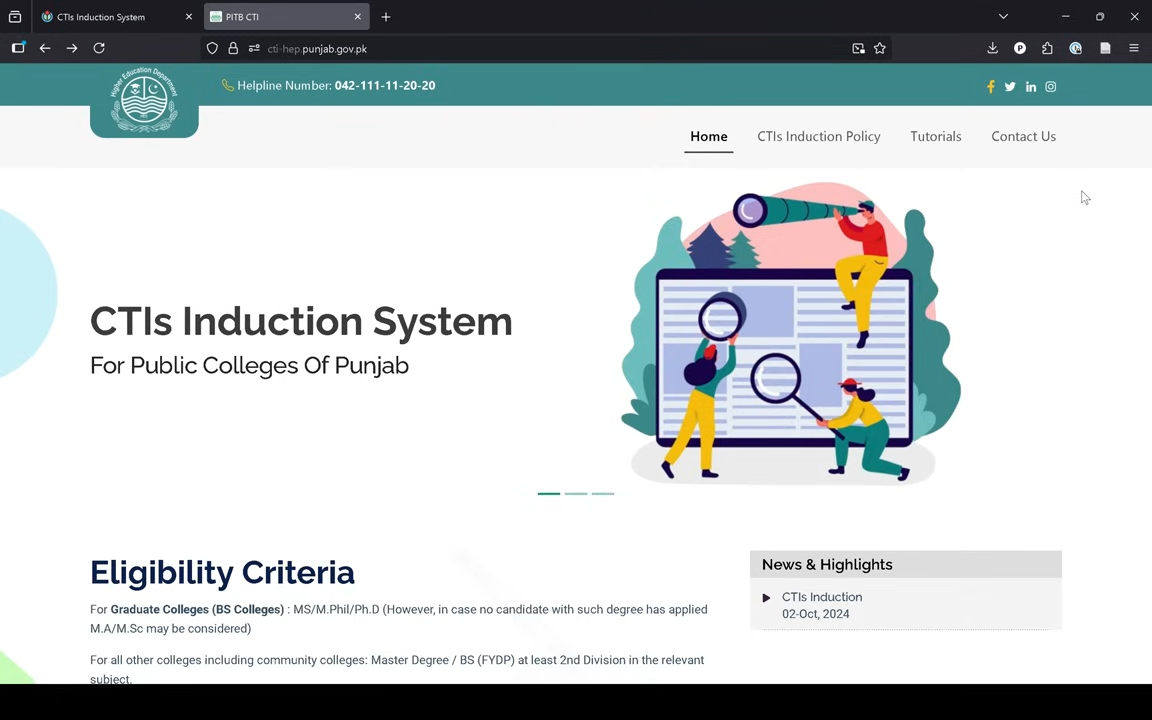
Task: Go to the Tutorials menu item
Action: coord(935,137)
